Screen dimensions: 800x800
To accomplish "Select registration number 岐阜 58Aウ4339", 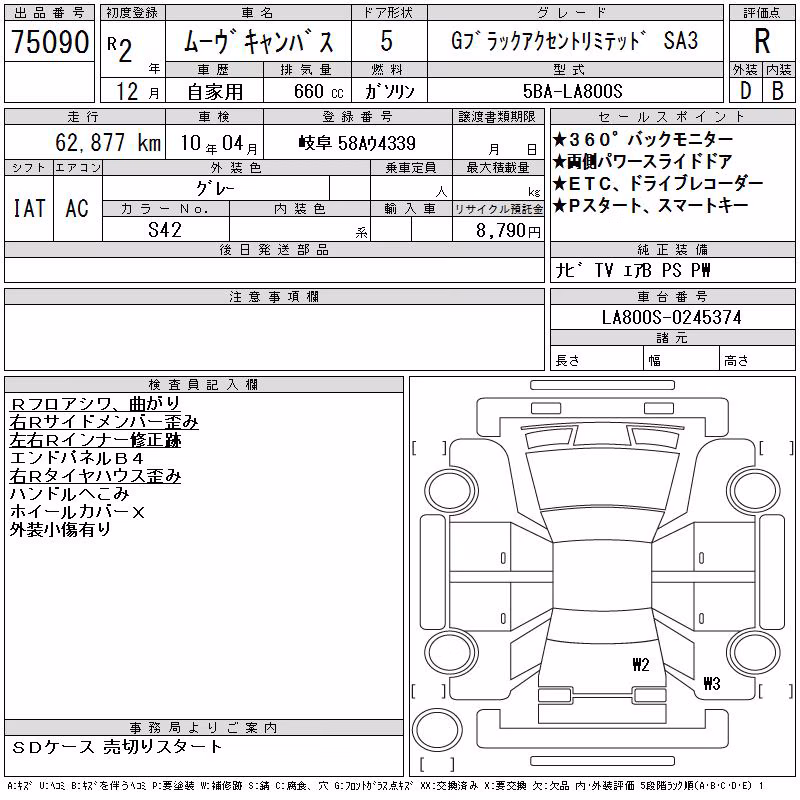I will tap(357, 143).
